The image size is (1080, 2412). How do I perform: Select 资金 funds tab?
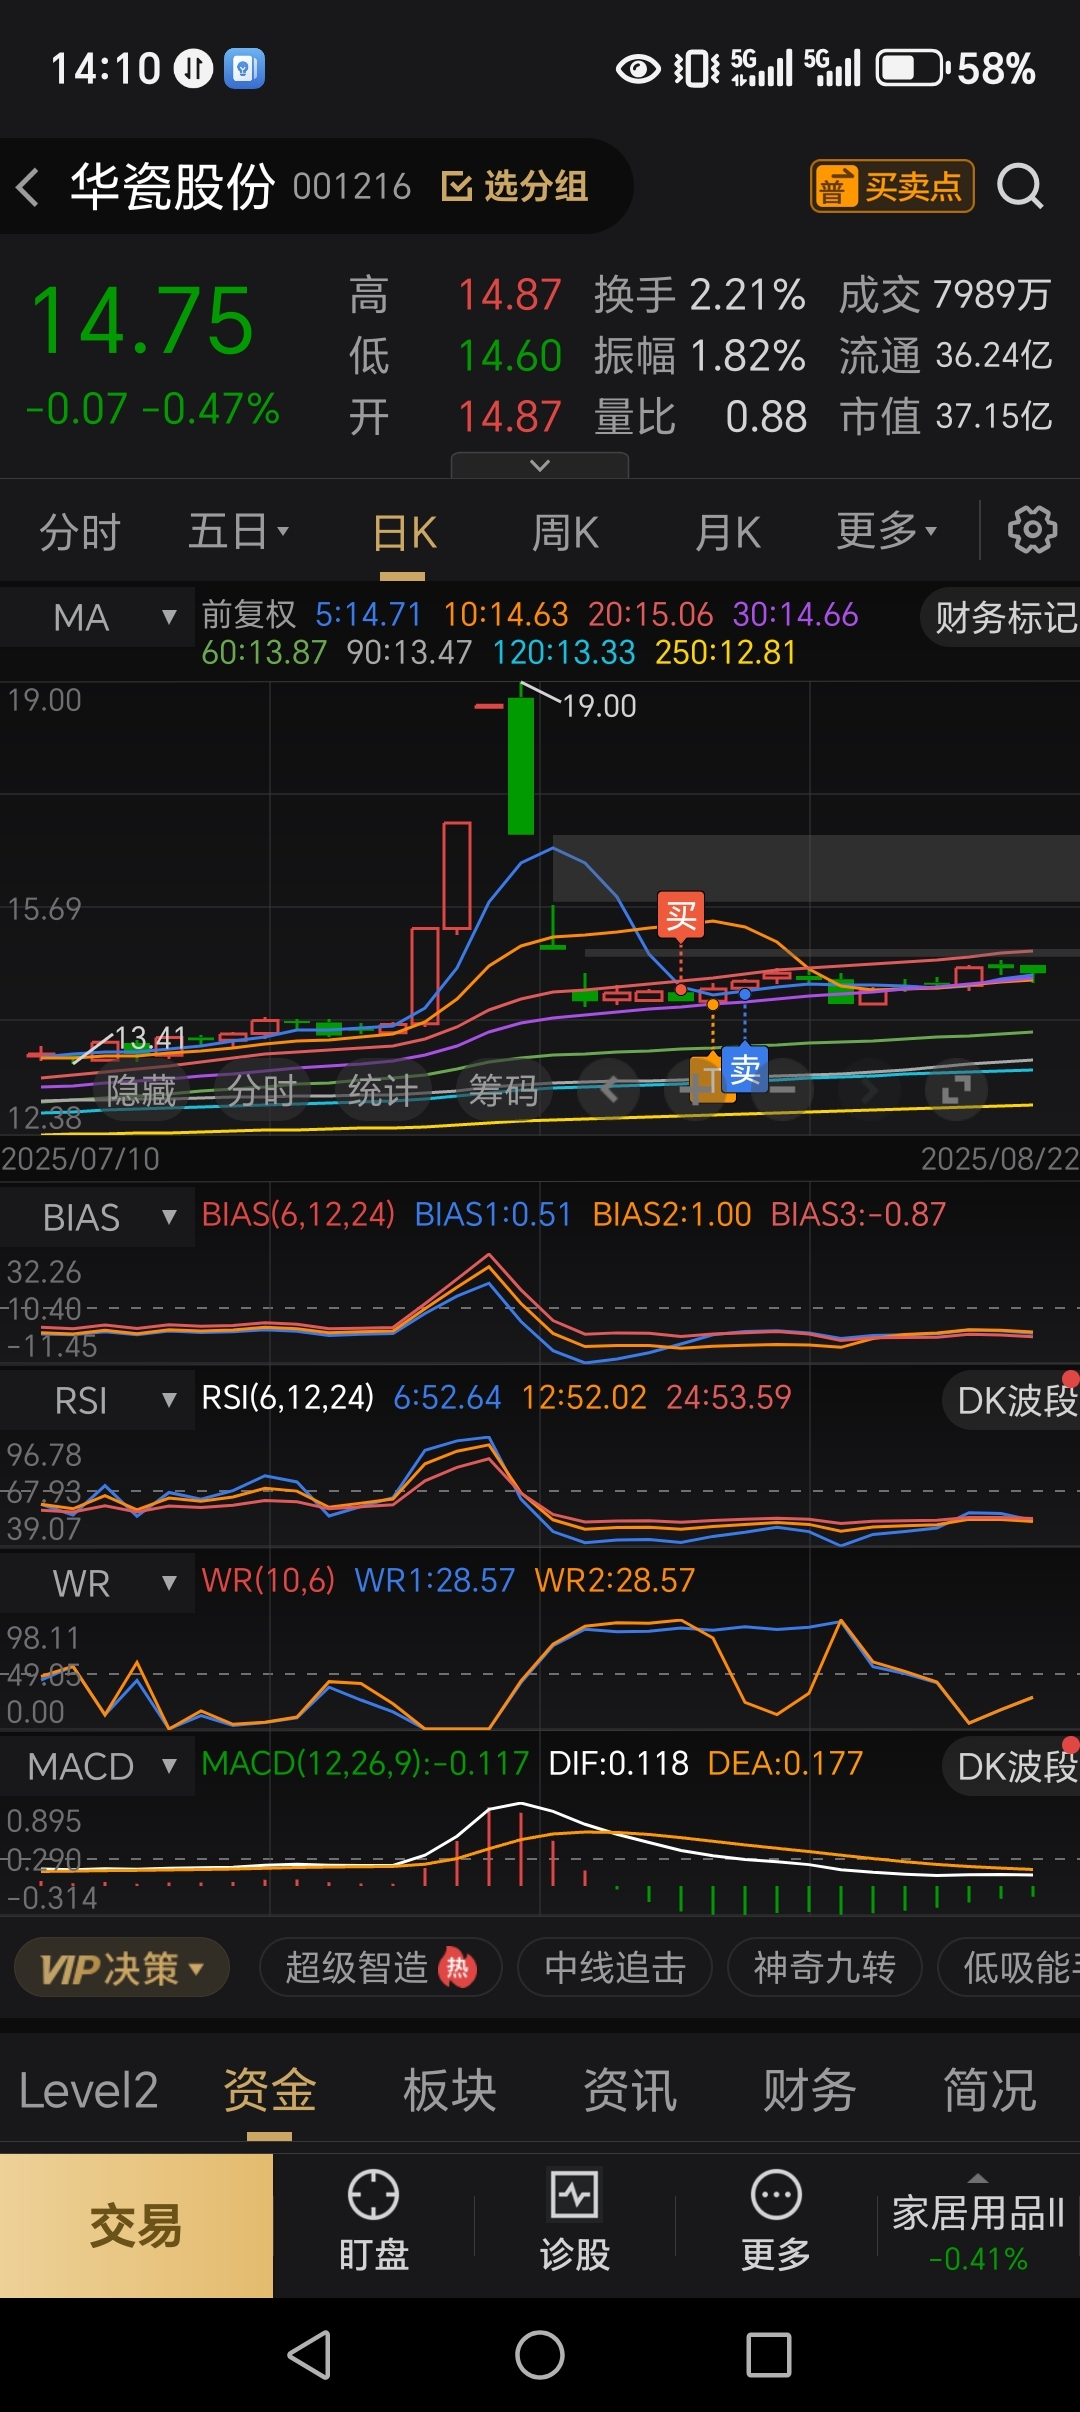pos(269,2090)
